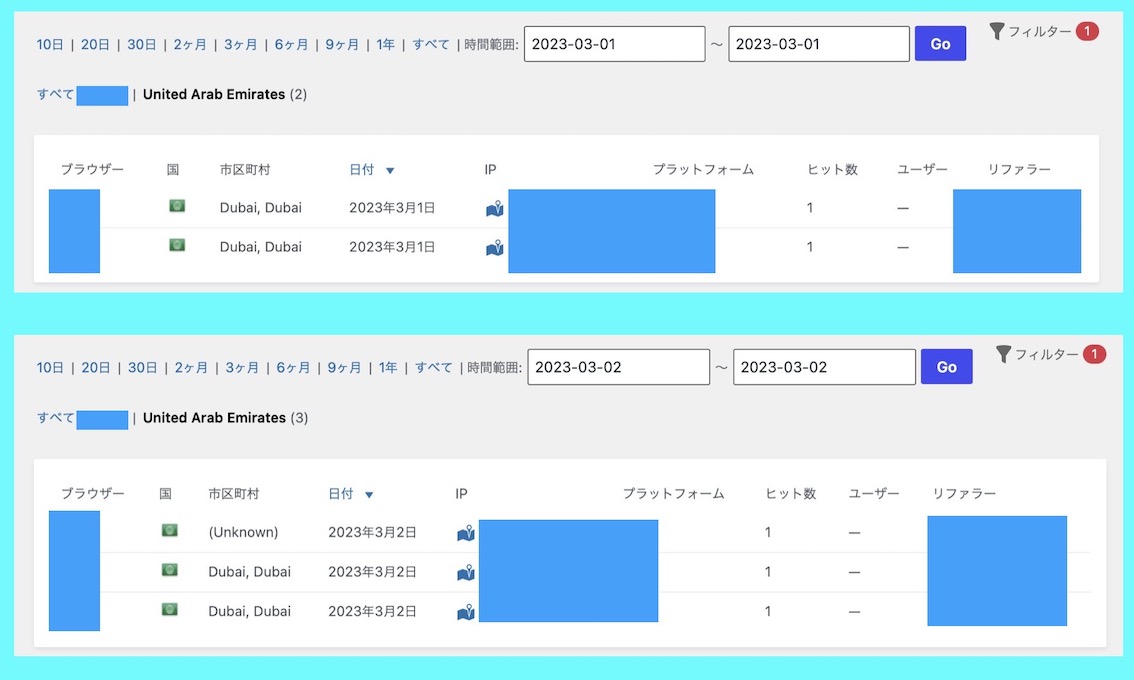
Task: Click UAE flag icon in the (Unknown) city row
Action: coord(169,530)
